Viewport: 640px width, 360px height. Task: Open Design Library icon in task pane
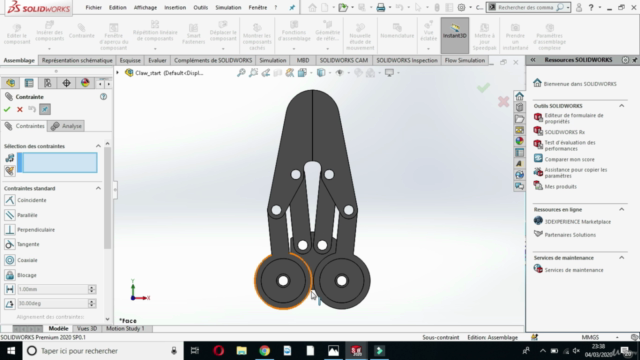pos(519,107)
